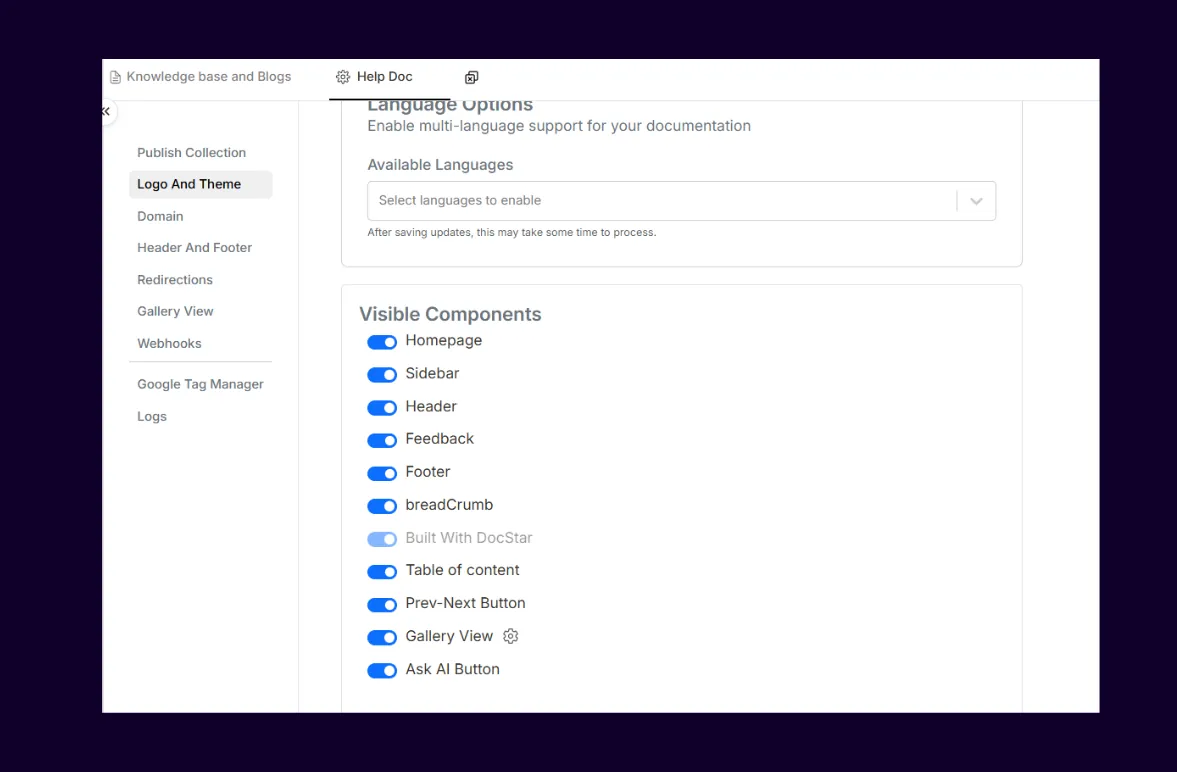Disable the Sidebar visibility toggle

[382, 375]
